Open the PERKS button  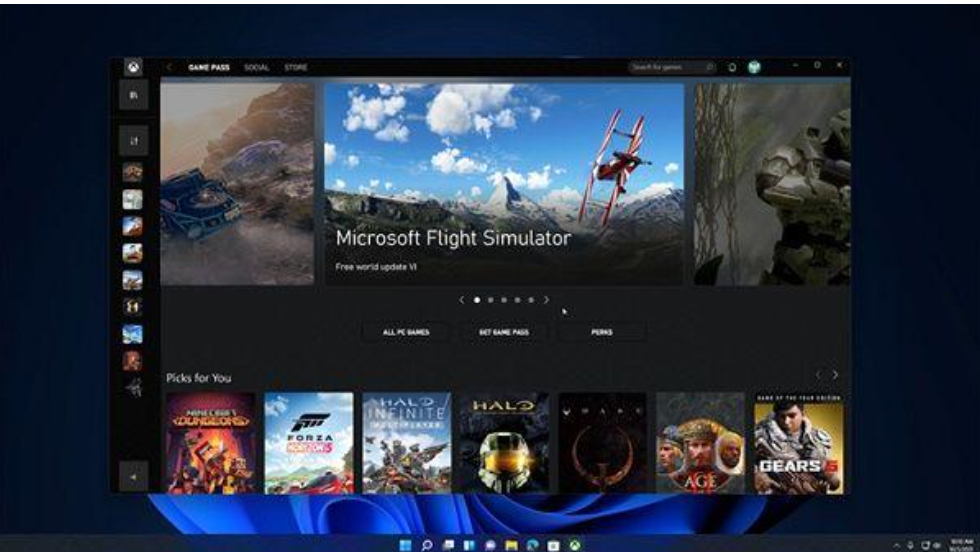[x=602, y=332]
